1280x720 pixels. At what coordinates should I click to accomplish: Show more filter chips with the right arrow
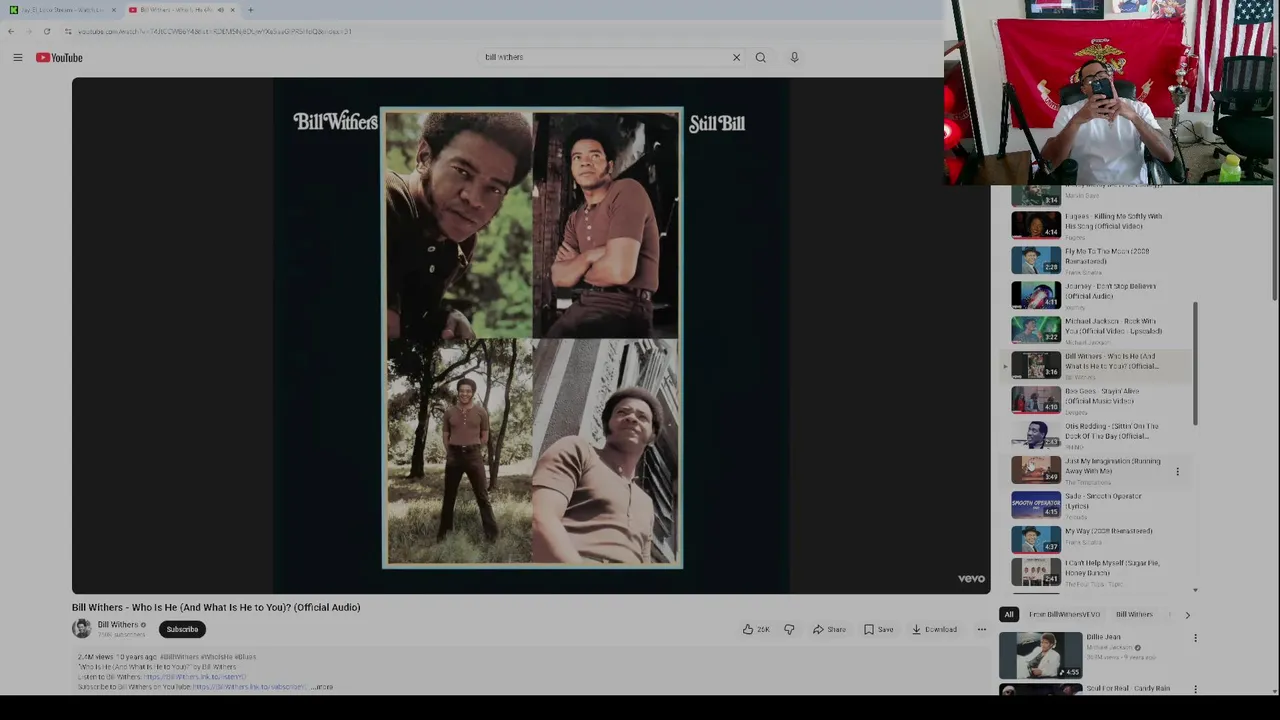click(x=1187, y=615)
